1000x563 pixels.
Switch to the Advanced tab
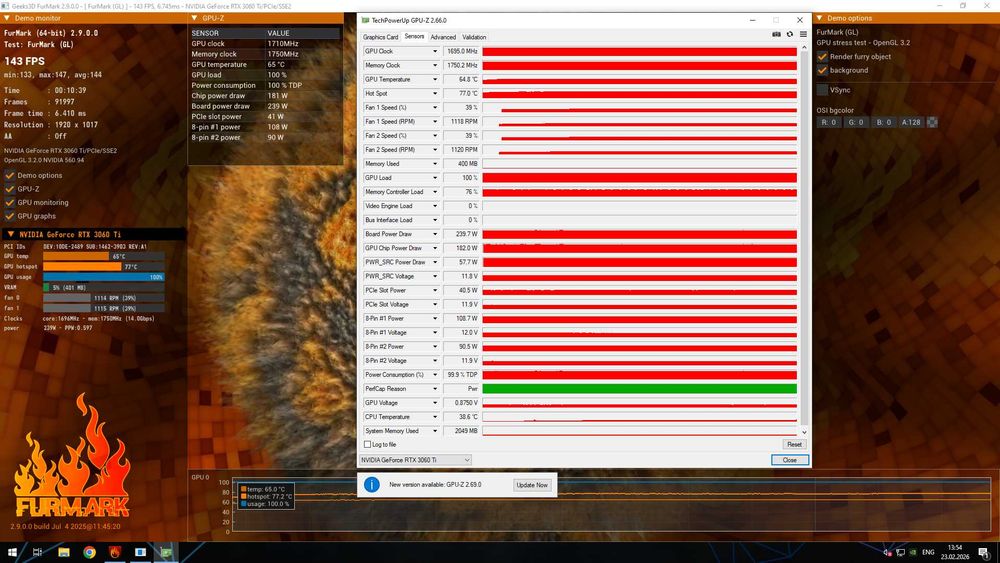pyautogui.click(x=443, y=37)
